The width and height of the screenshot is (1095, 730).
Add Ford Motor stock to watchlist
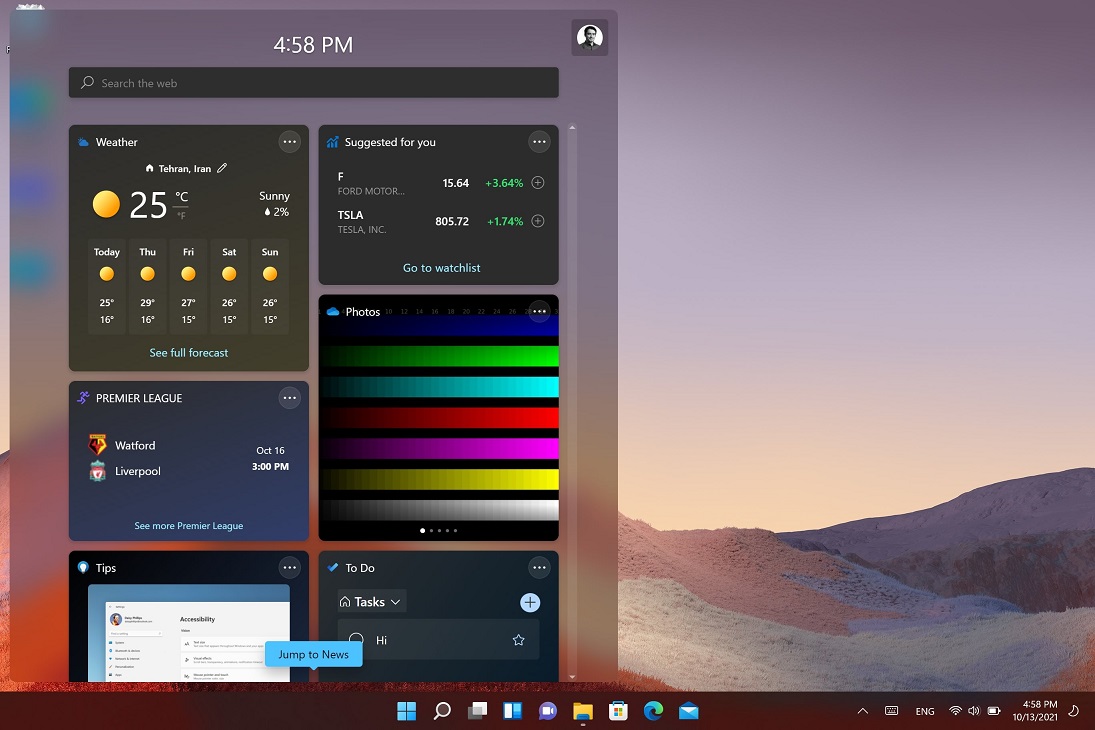pos(538,183)
